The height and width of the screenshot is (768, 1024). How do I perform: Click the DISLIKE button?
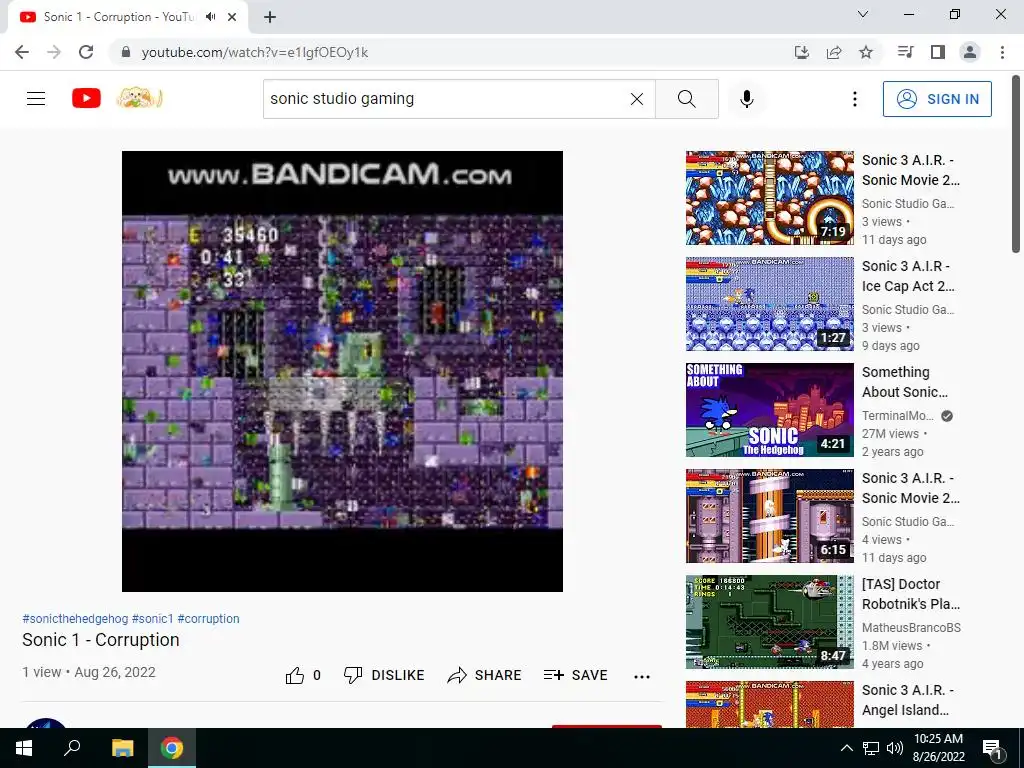coord(384,675)
